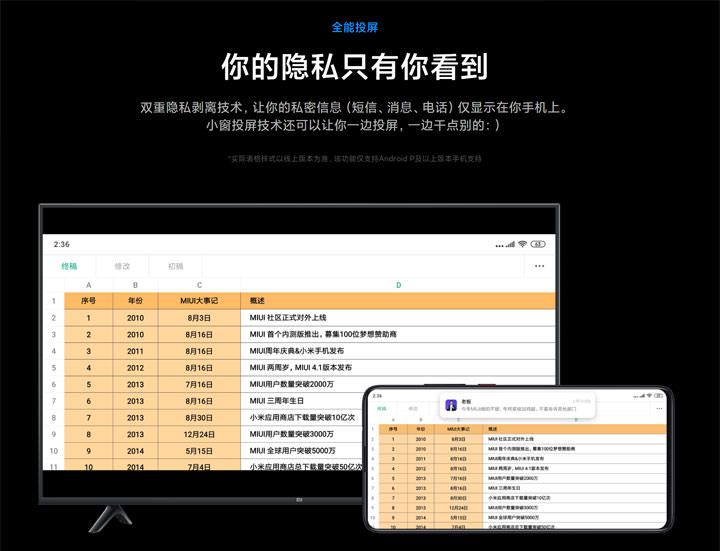Screen dimensions: 720x551
Task: Select row number 1 on the TV sheet
Action: pos(54,301)
